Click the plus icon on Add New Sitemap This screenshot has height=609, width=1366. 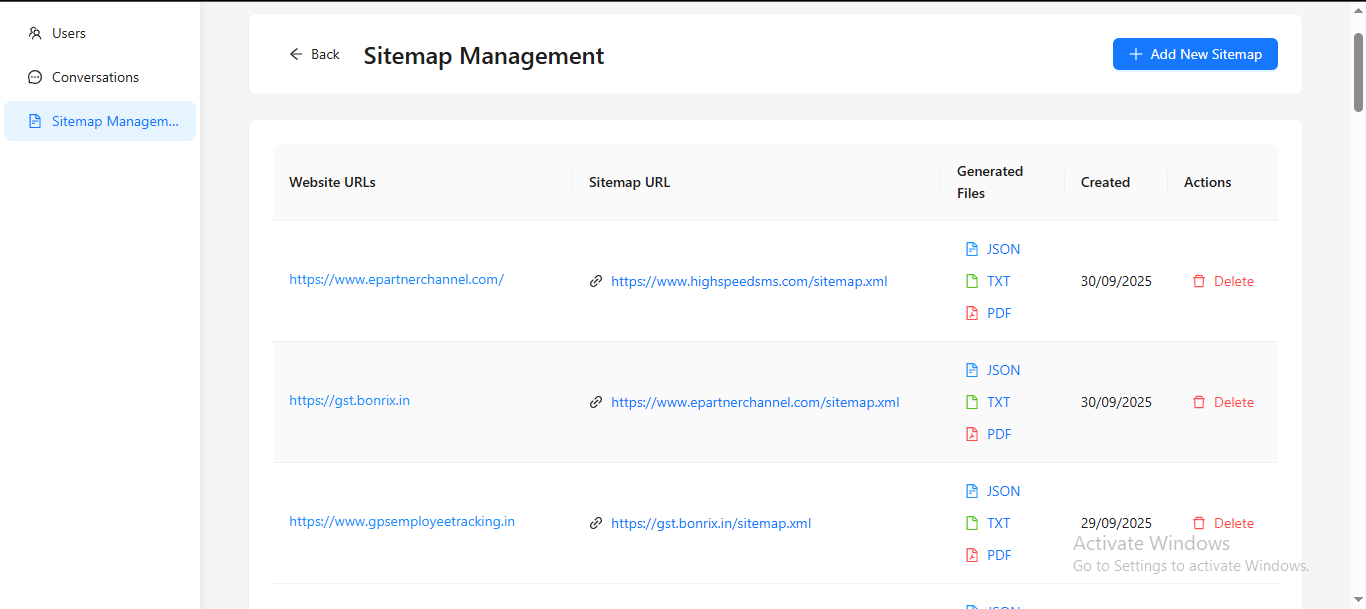[x=1135, y=54]
